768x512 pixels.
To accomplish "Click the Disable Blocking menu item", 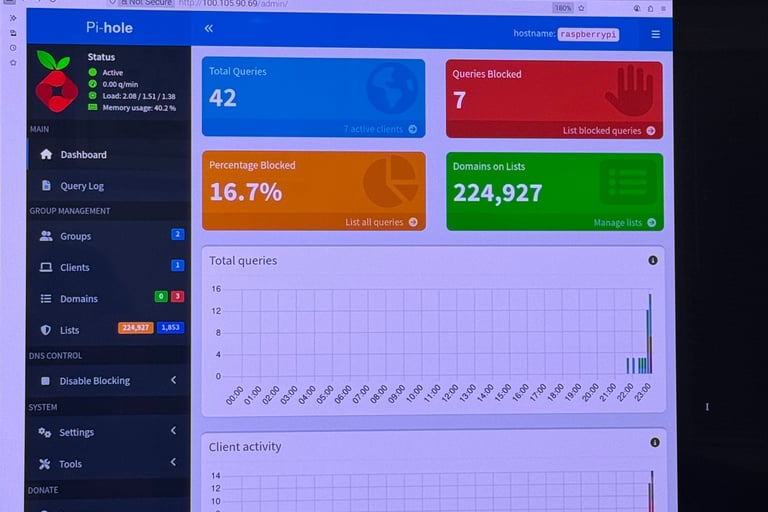I will tap(108, 381).
